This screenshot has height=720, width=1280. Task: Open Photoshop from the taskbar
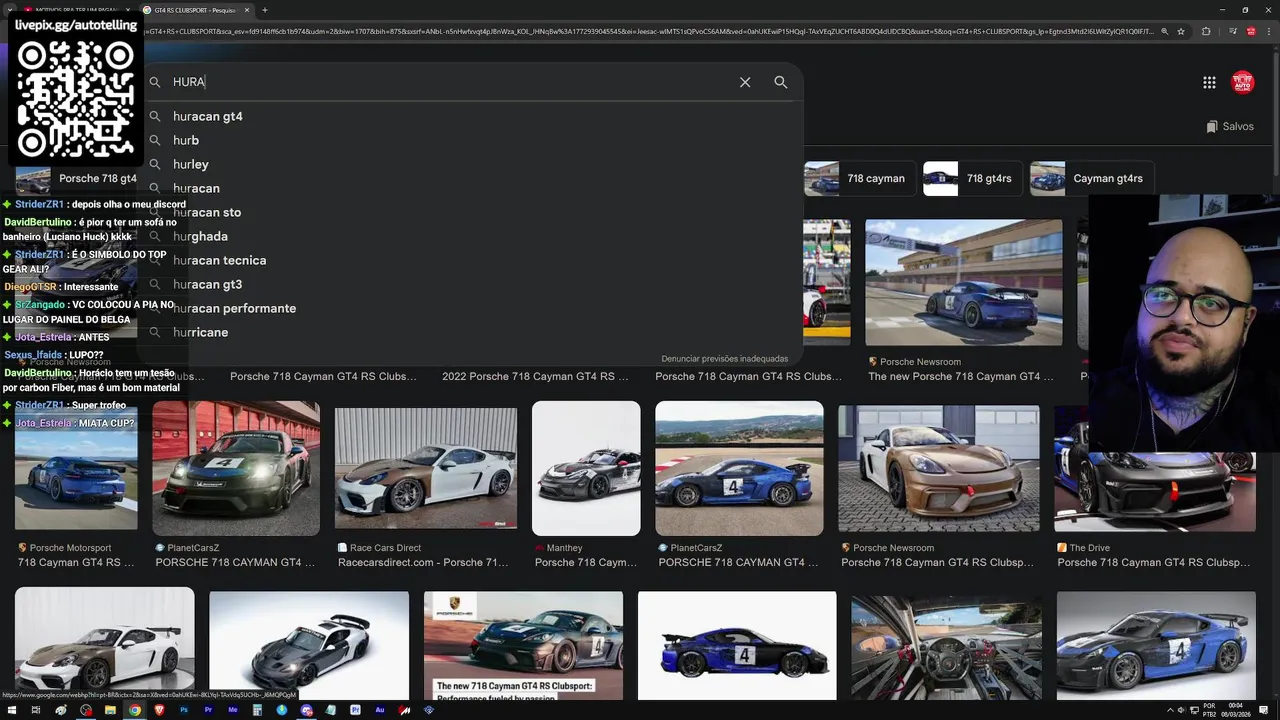[184, 710]
